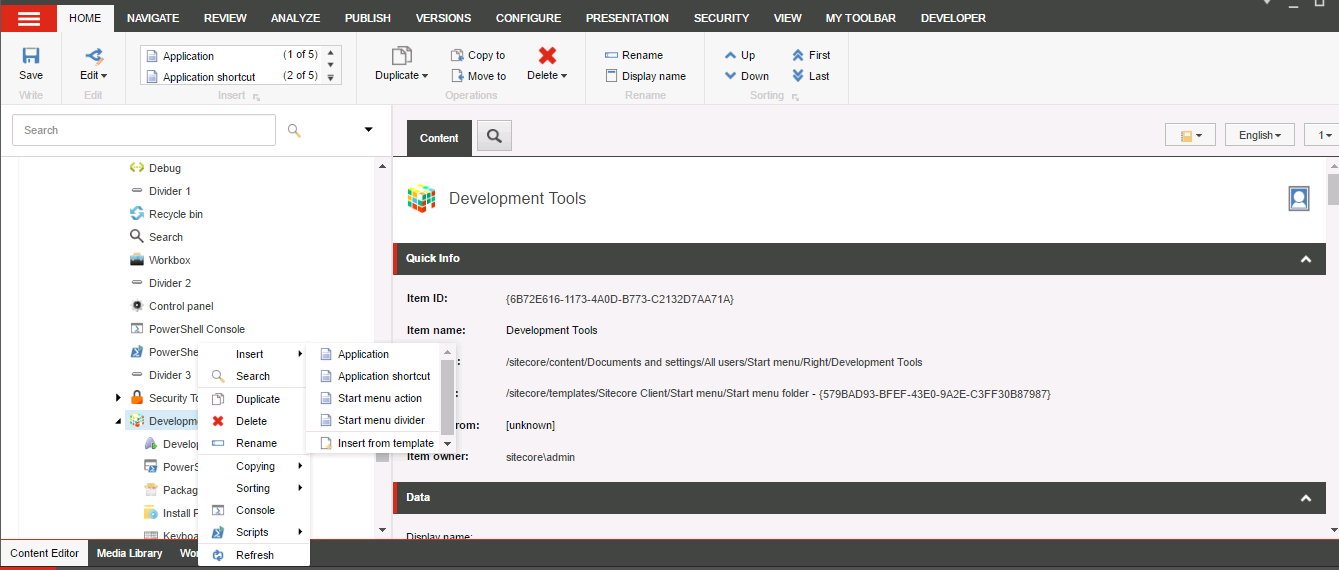The image size is (1339, 570).
Task: Switch to the PUBLISH ribbon tab
Action: [x=368, y=18]
